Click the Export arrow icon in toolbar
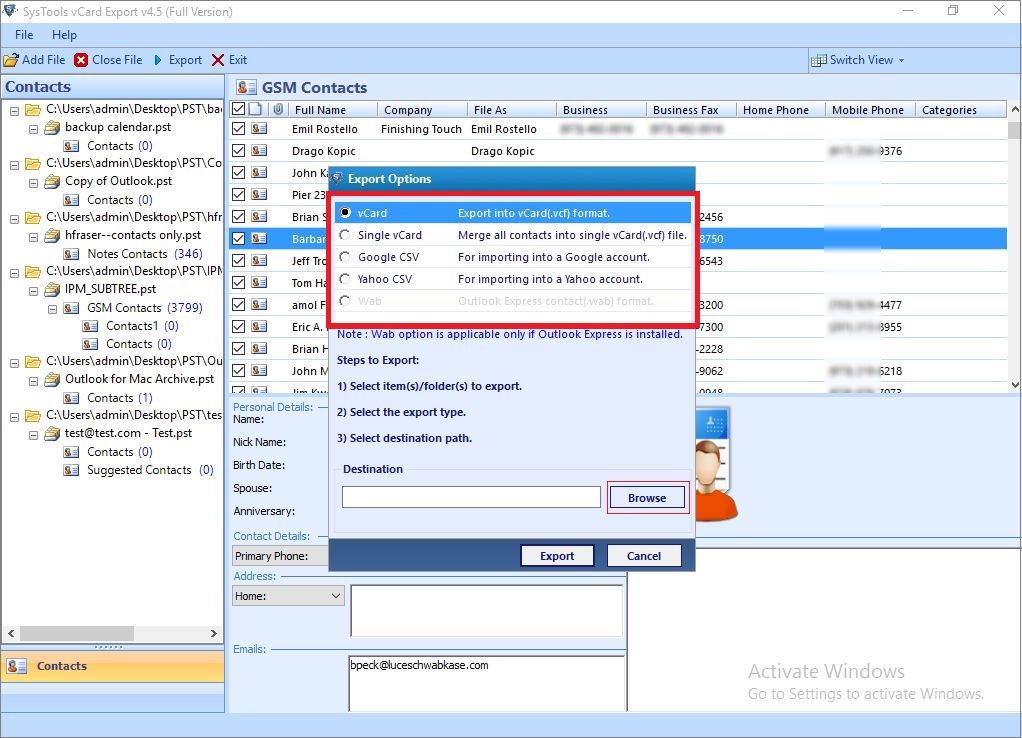Viewport: 1022px width, 738px height. (158, 60)
